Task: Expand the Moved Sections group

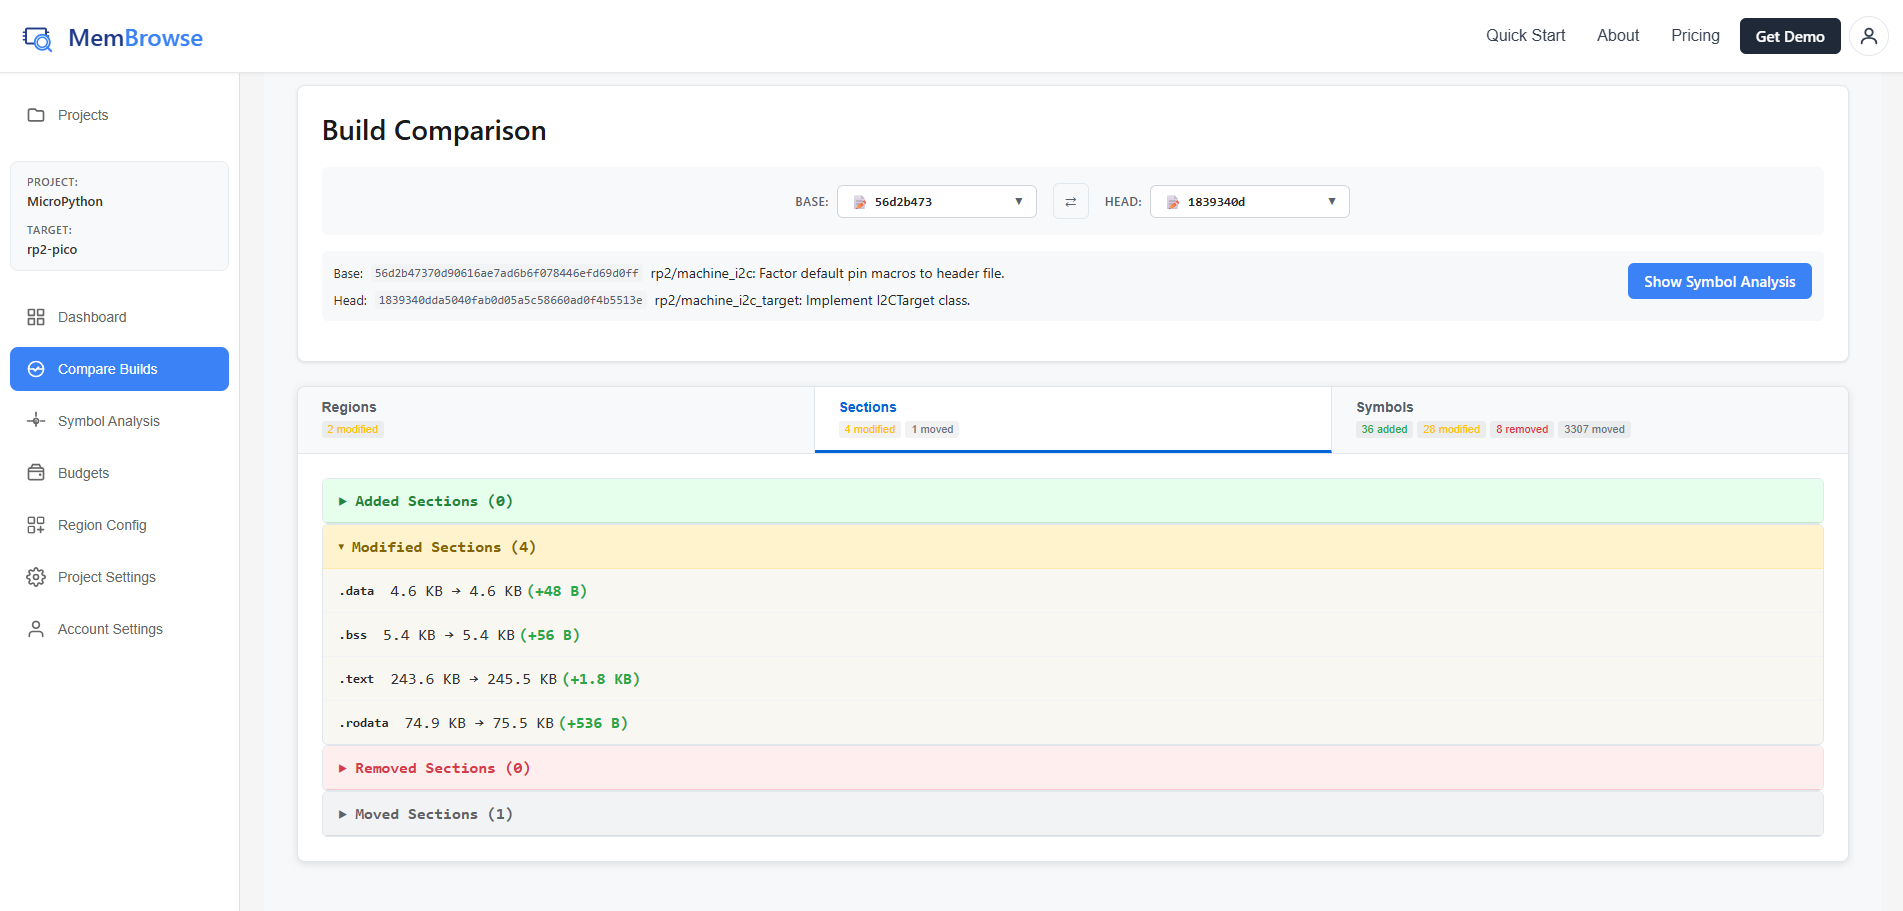Action: (x=433, y=814)
